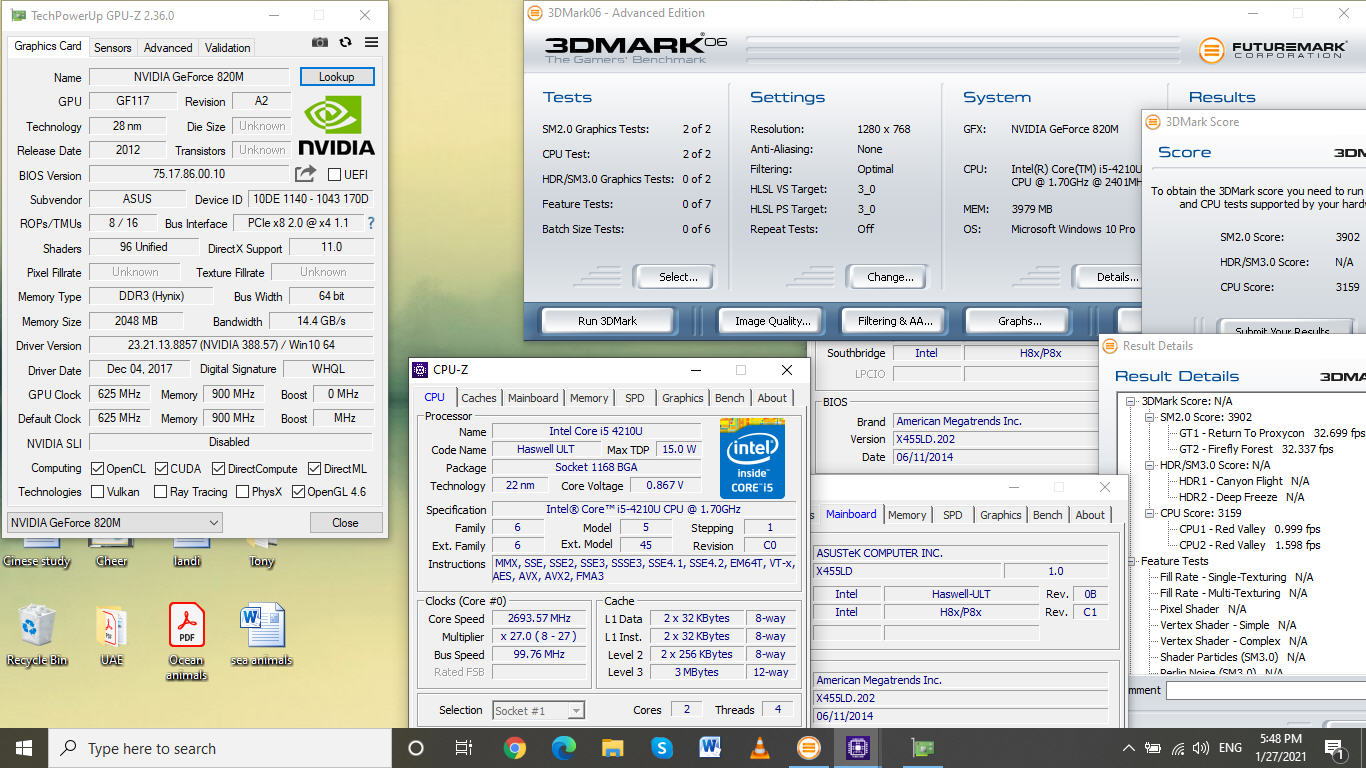
Task: Open Caches tab in front CPU-Z
Action: pos(479,398)
